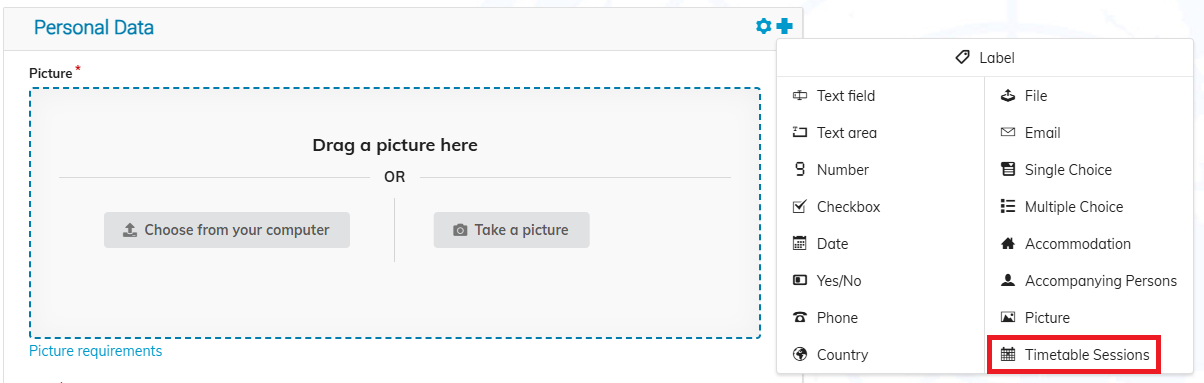Select the Yes/No field type
This screenshot has width=1204, height=383.
coord(881,281)
